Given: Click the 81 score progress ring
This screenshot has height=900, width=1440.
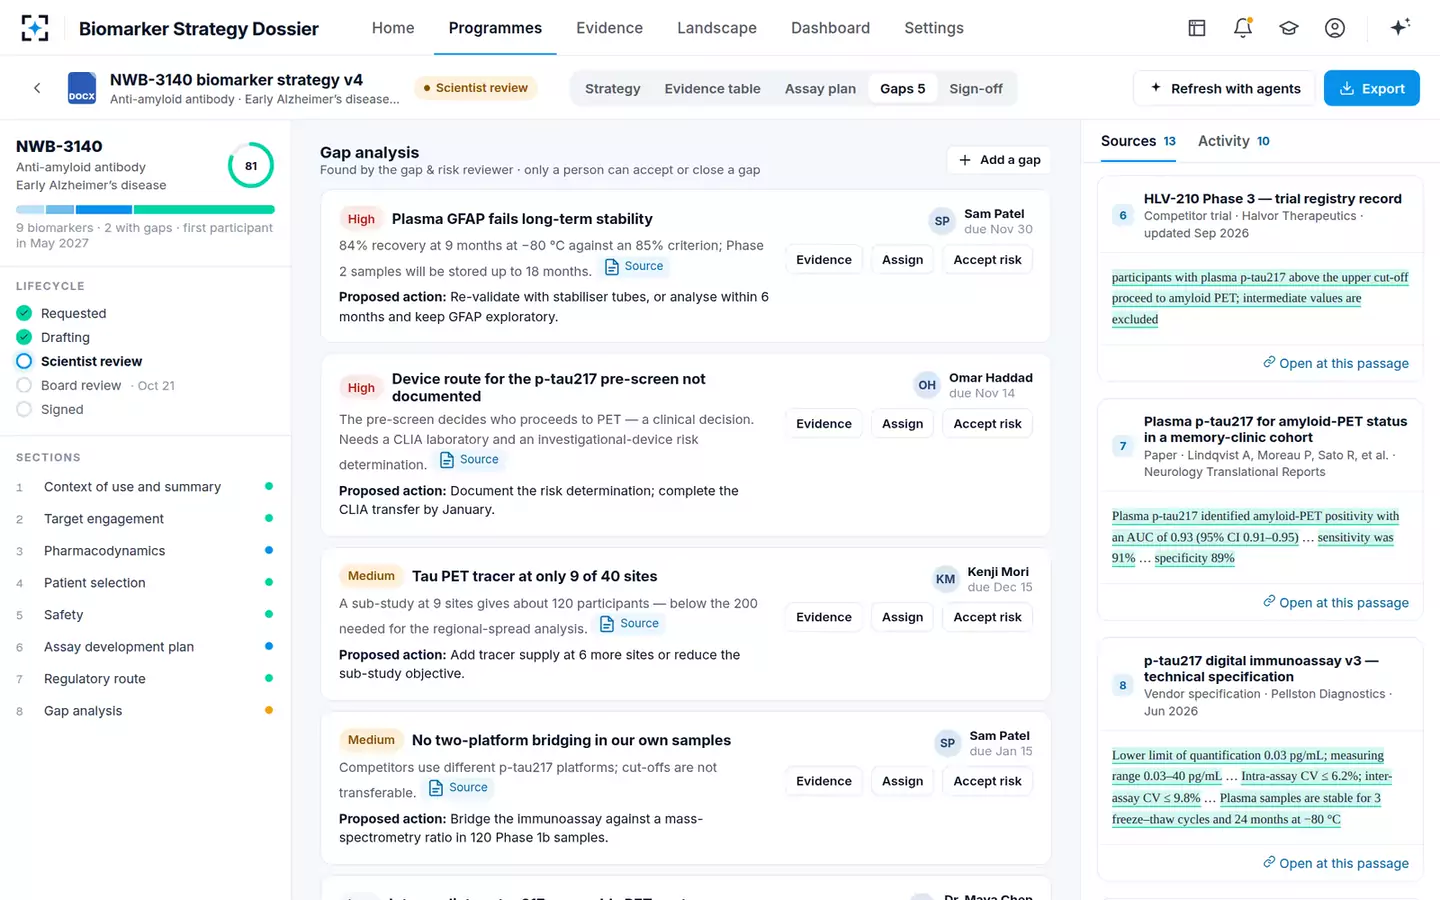Looking at the screenshot, I should (x=251, y=166).
